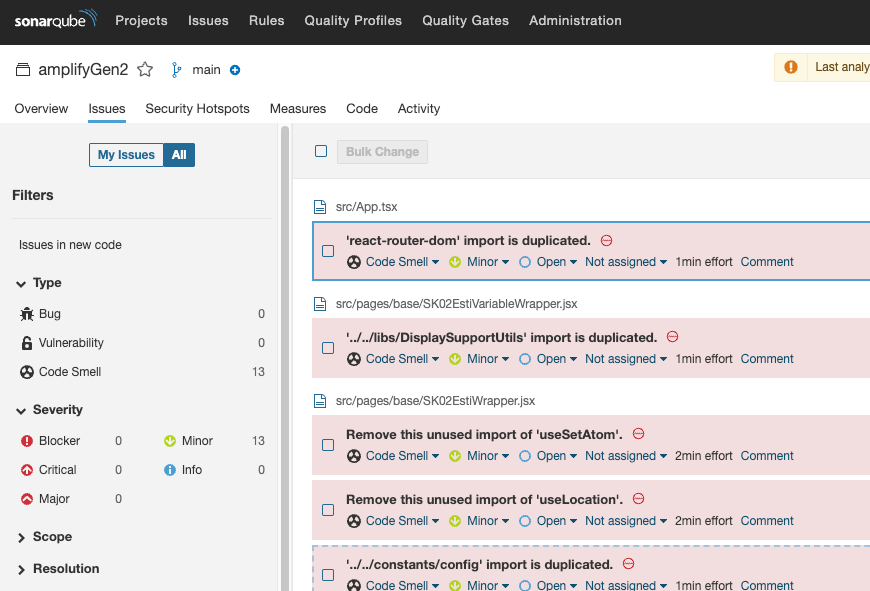Click the SonarQube logo

pos(55,20)
